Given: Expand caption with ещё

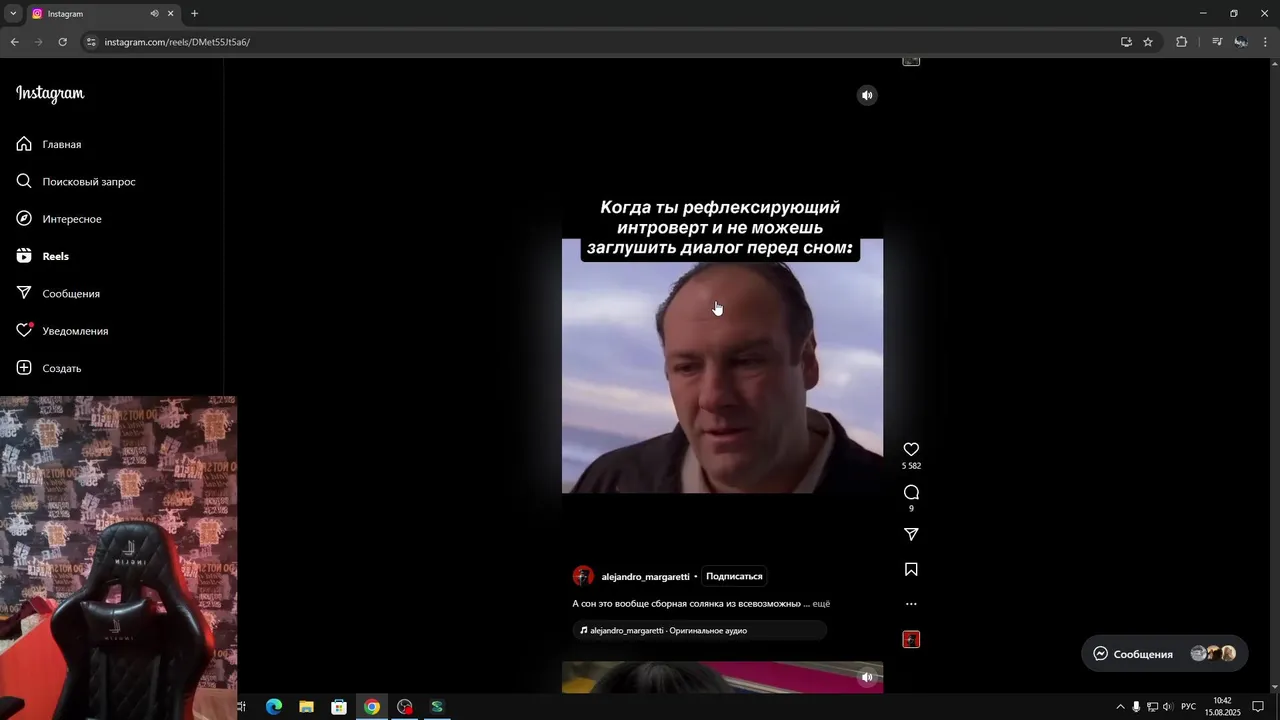Looking at the screenshot, I should coord(821,604).
